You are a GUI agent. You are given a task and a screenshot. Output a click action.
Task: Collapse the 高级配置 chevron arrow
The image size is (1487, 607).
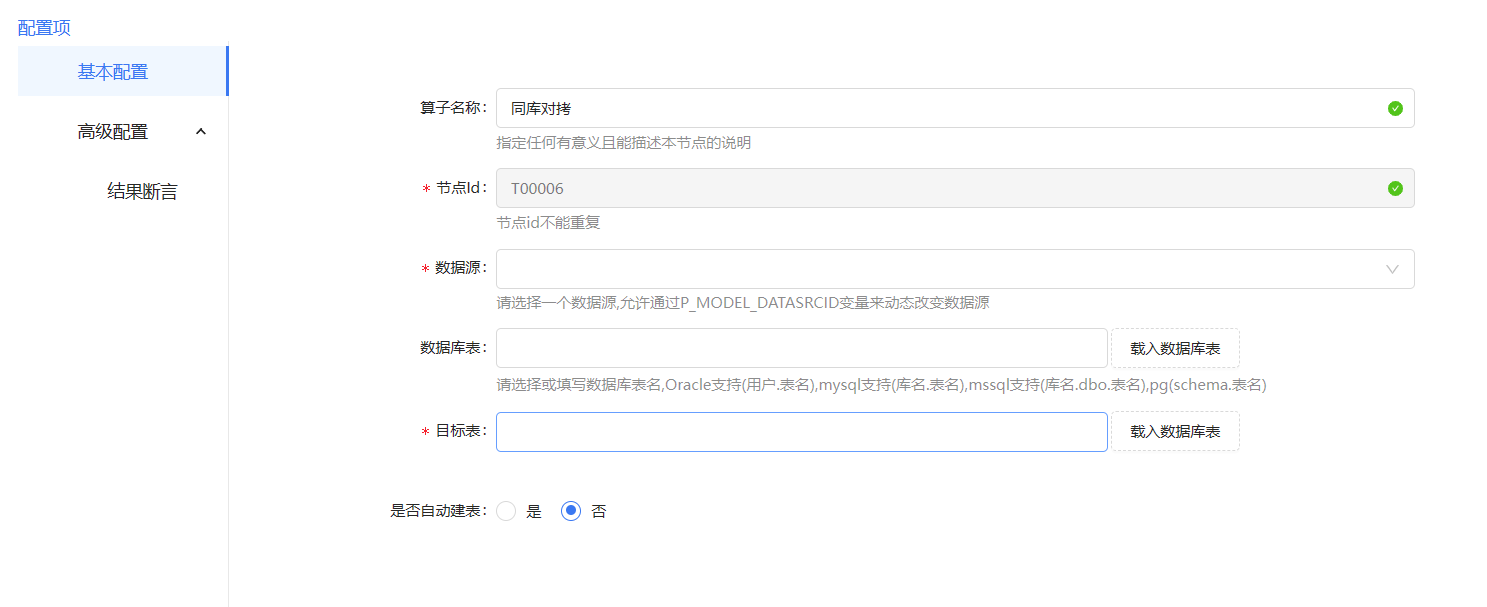(201, 131)
